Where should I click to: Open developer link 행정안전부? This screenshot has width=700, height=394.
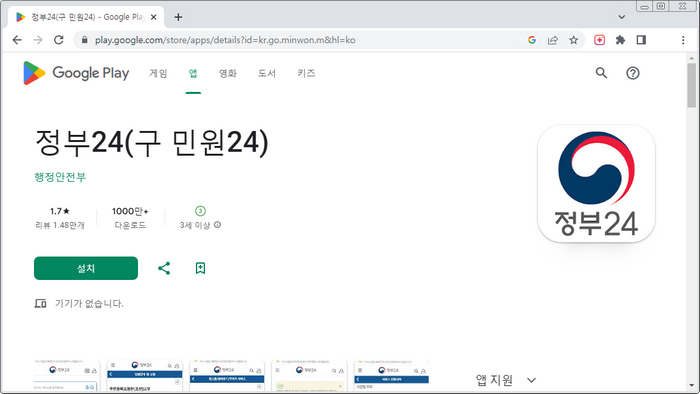(60, 177)
